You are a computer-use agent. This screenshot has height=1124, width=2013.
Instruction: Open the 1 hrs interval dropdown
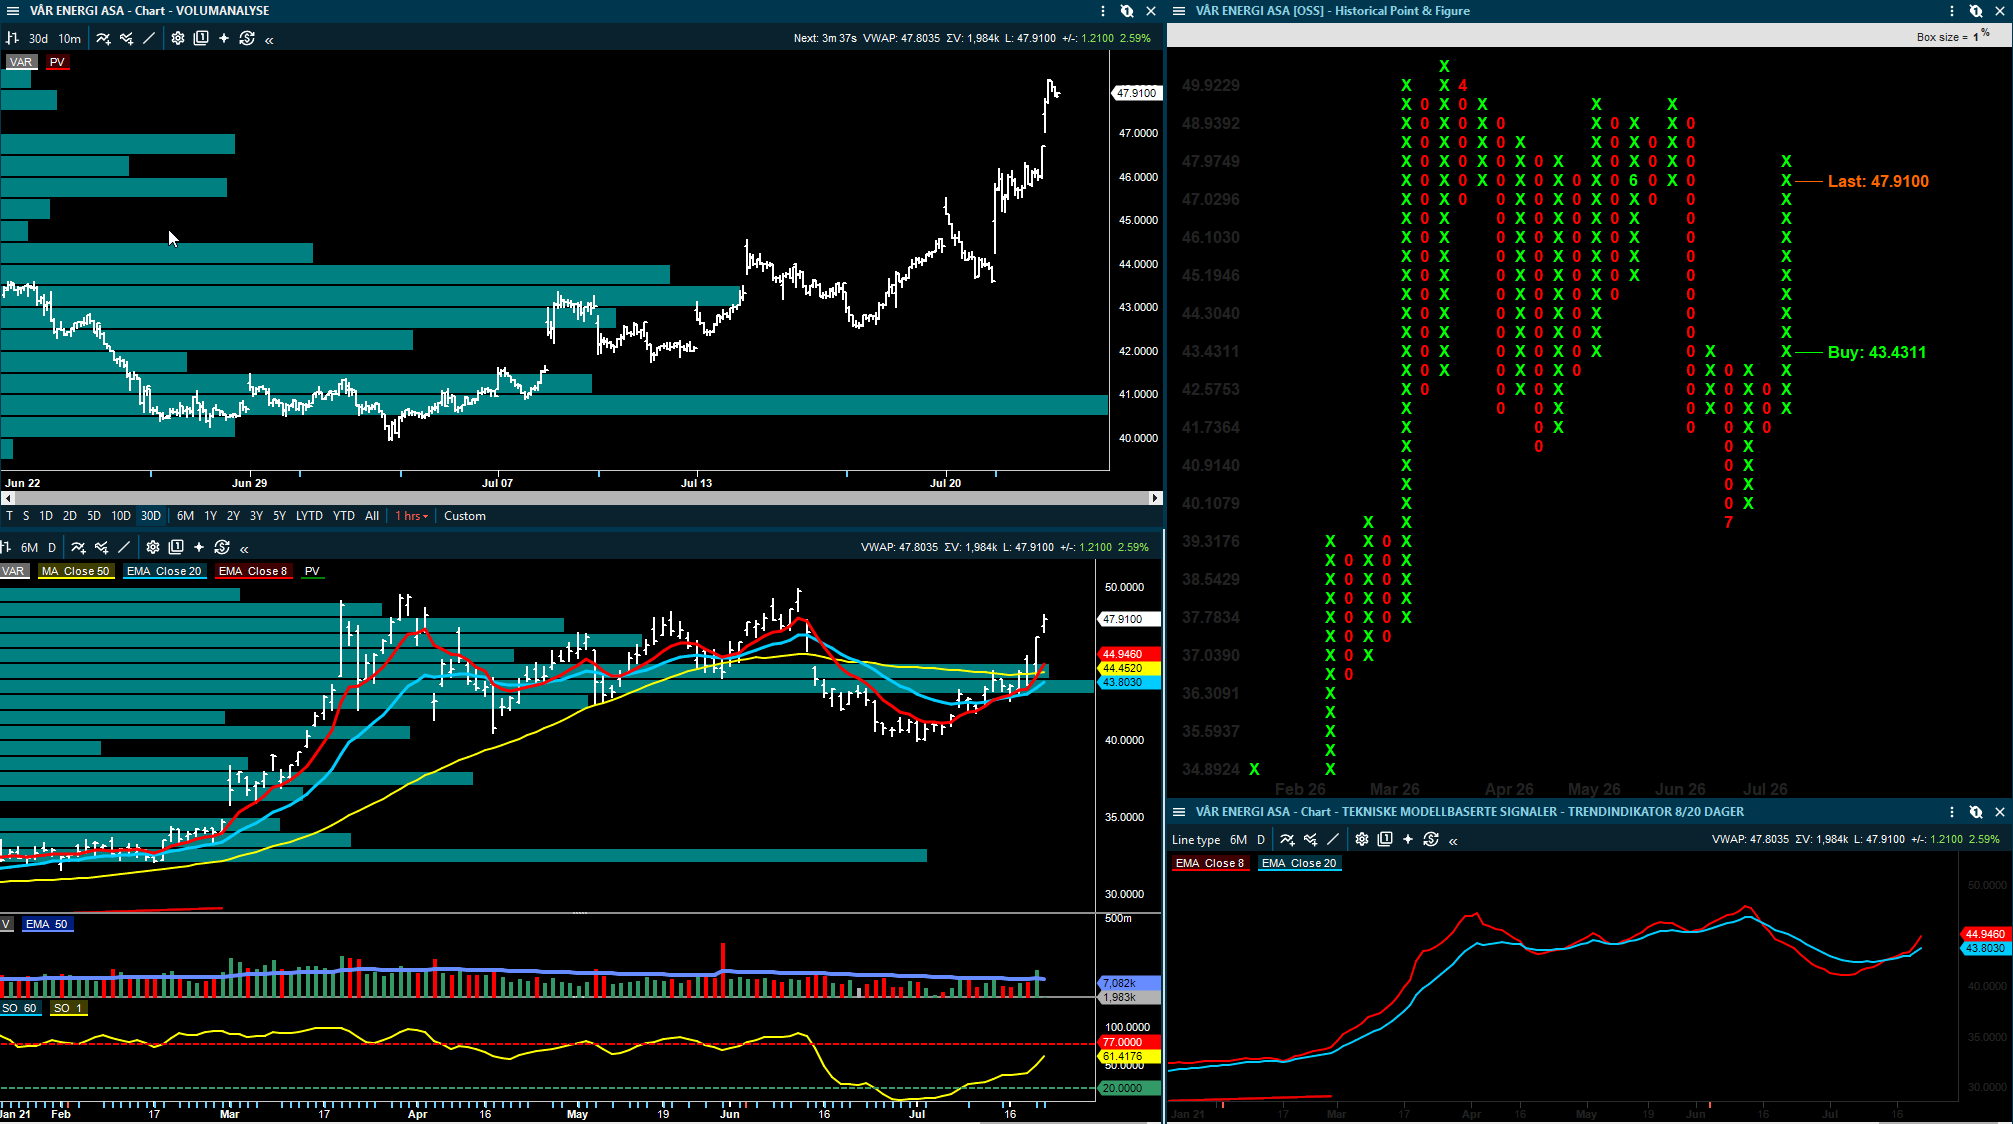(x=411, y=516)
